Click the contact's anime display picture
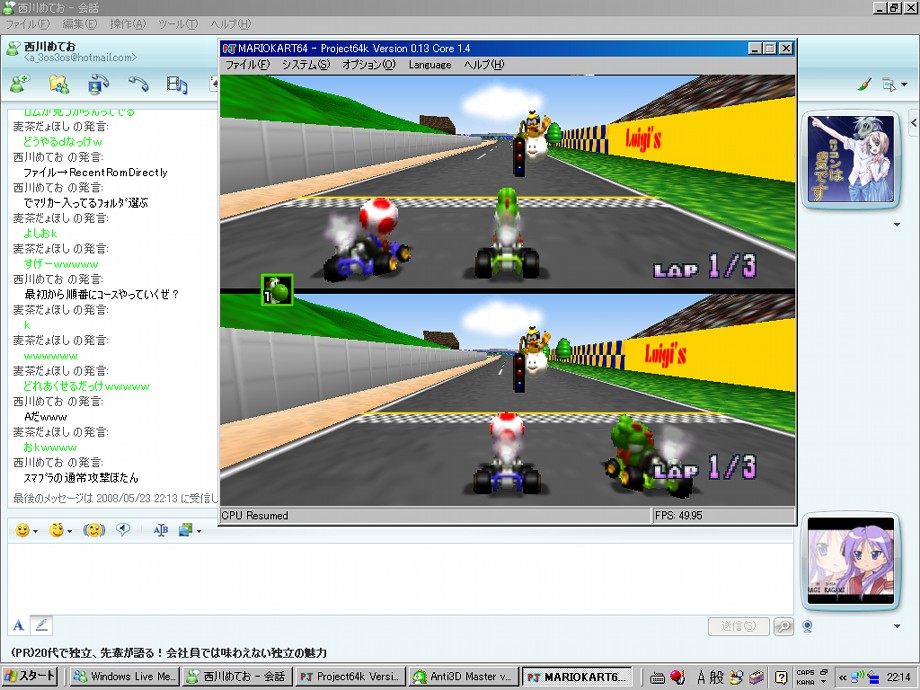This screenshot has width=920, height=690. point(850,159)
